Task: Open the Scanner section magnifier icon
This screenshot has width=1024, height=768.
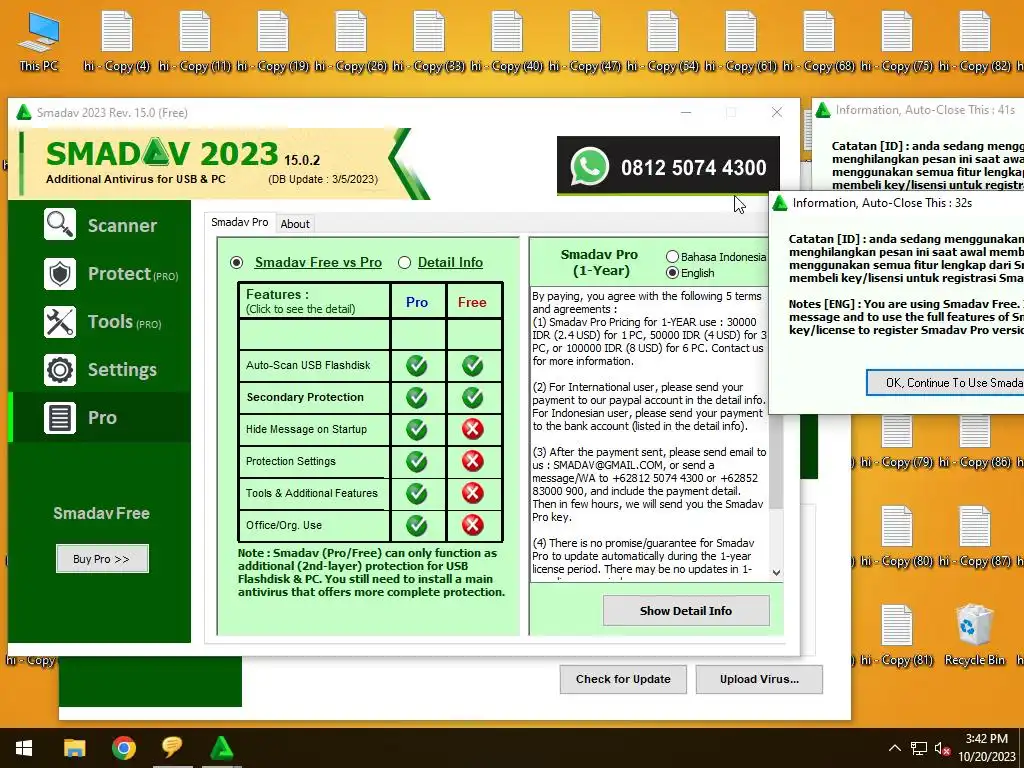Action: click(x=60, y=225)
